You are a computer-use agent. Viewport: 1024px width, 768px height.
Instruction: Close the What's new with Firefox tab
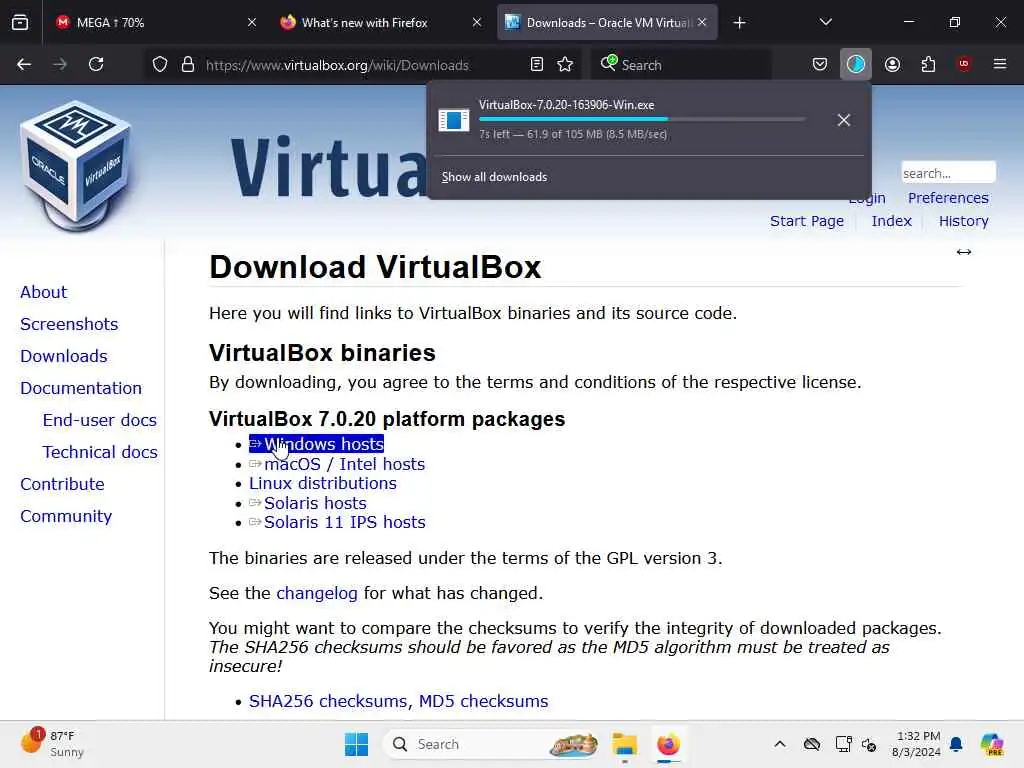coord(477,22)
